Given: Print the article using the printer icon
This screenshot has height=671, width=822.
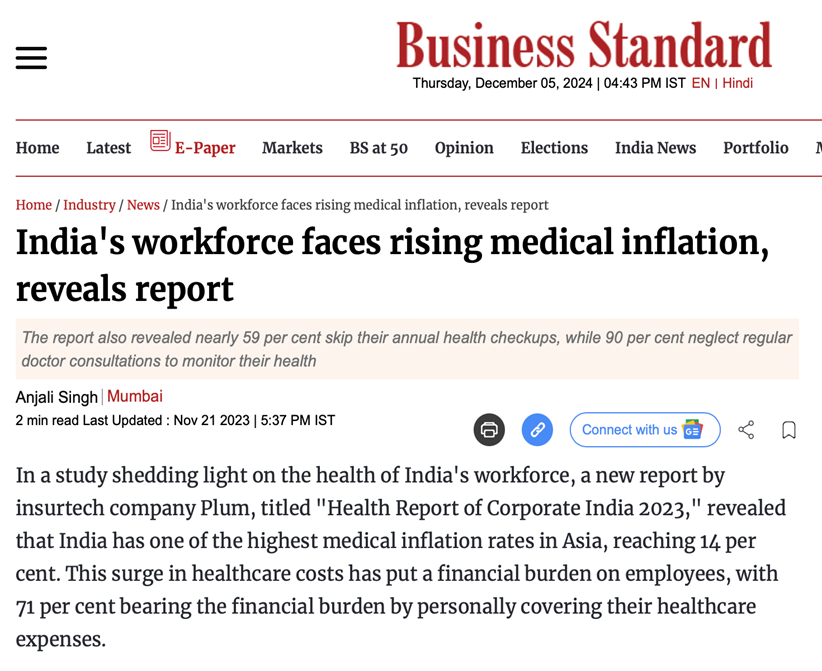Looking at the screenshot, I should pyautogui.click(x=489, y=430).
